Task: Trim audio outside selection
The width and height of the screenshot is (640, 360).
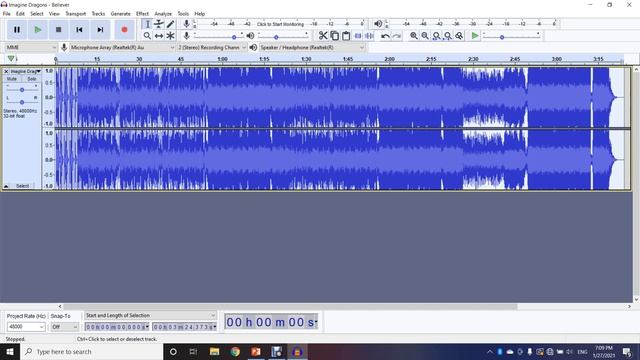Action: 358,36
